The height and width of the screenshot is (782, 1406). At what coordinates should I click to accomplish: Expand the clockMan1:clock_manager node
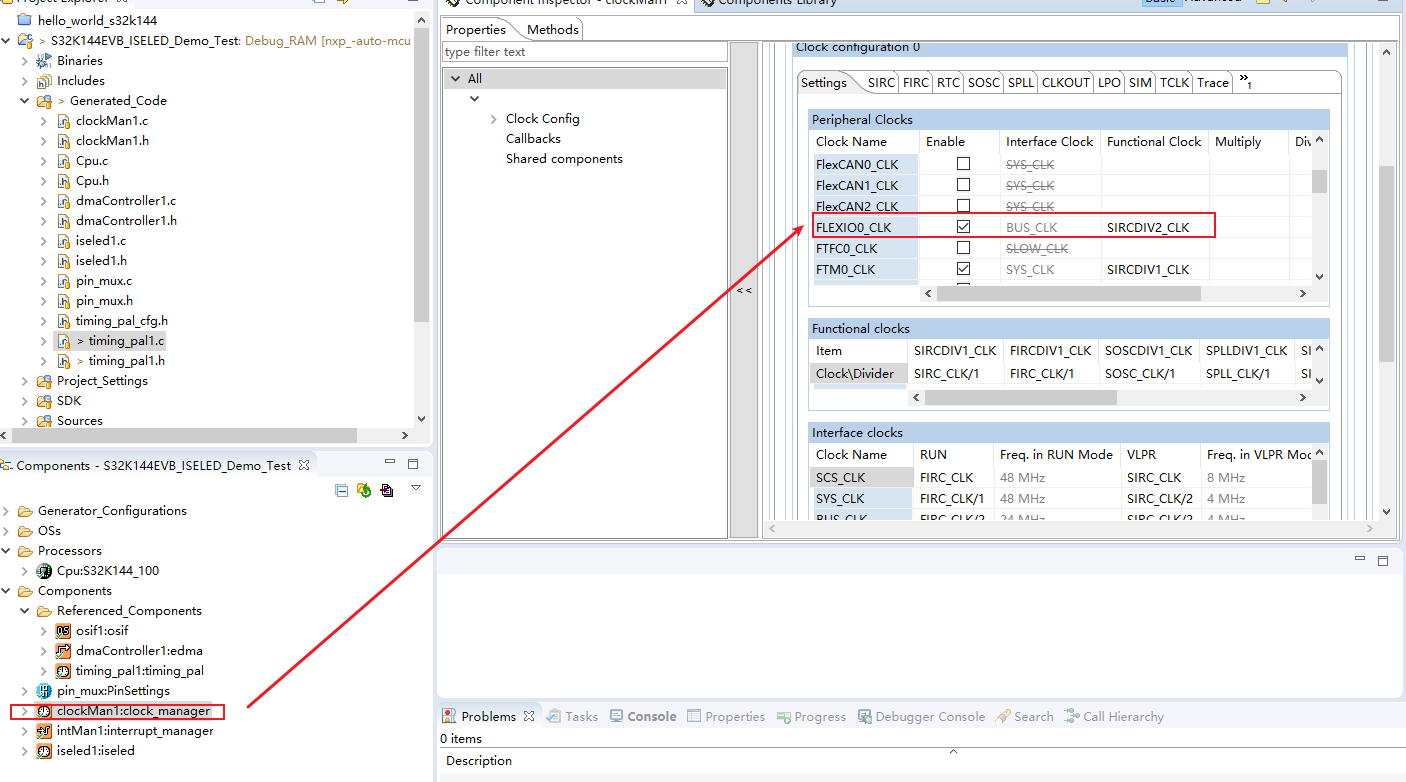tap(25, 711)
